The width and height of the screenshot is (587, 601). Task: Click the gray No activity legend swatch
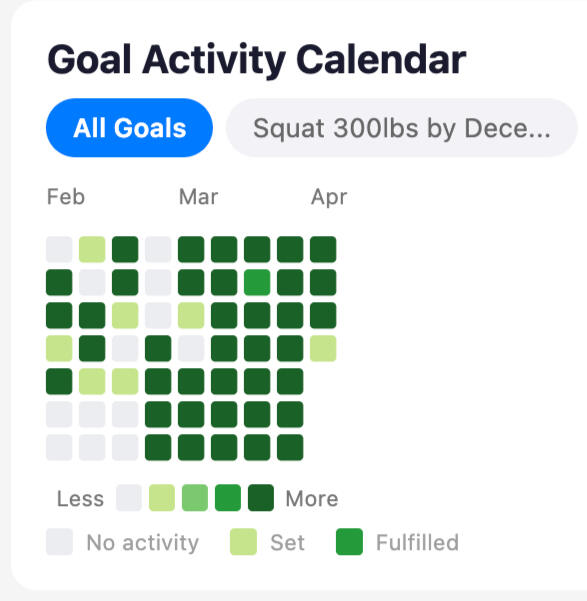point(59,542)
